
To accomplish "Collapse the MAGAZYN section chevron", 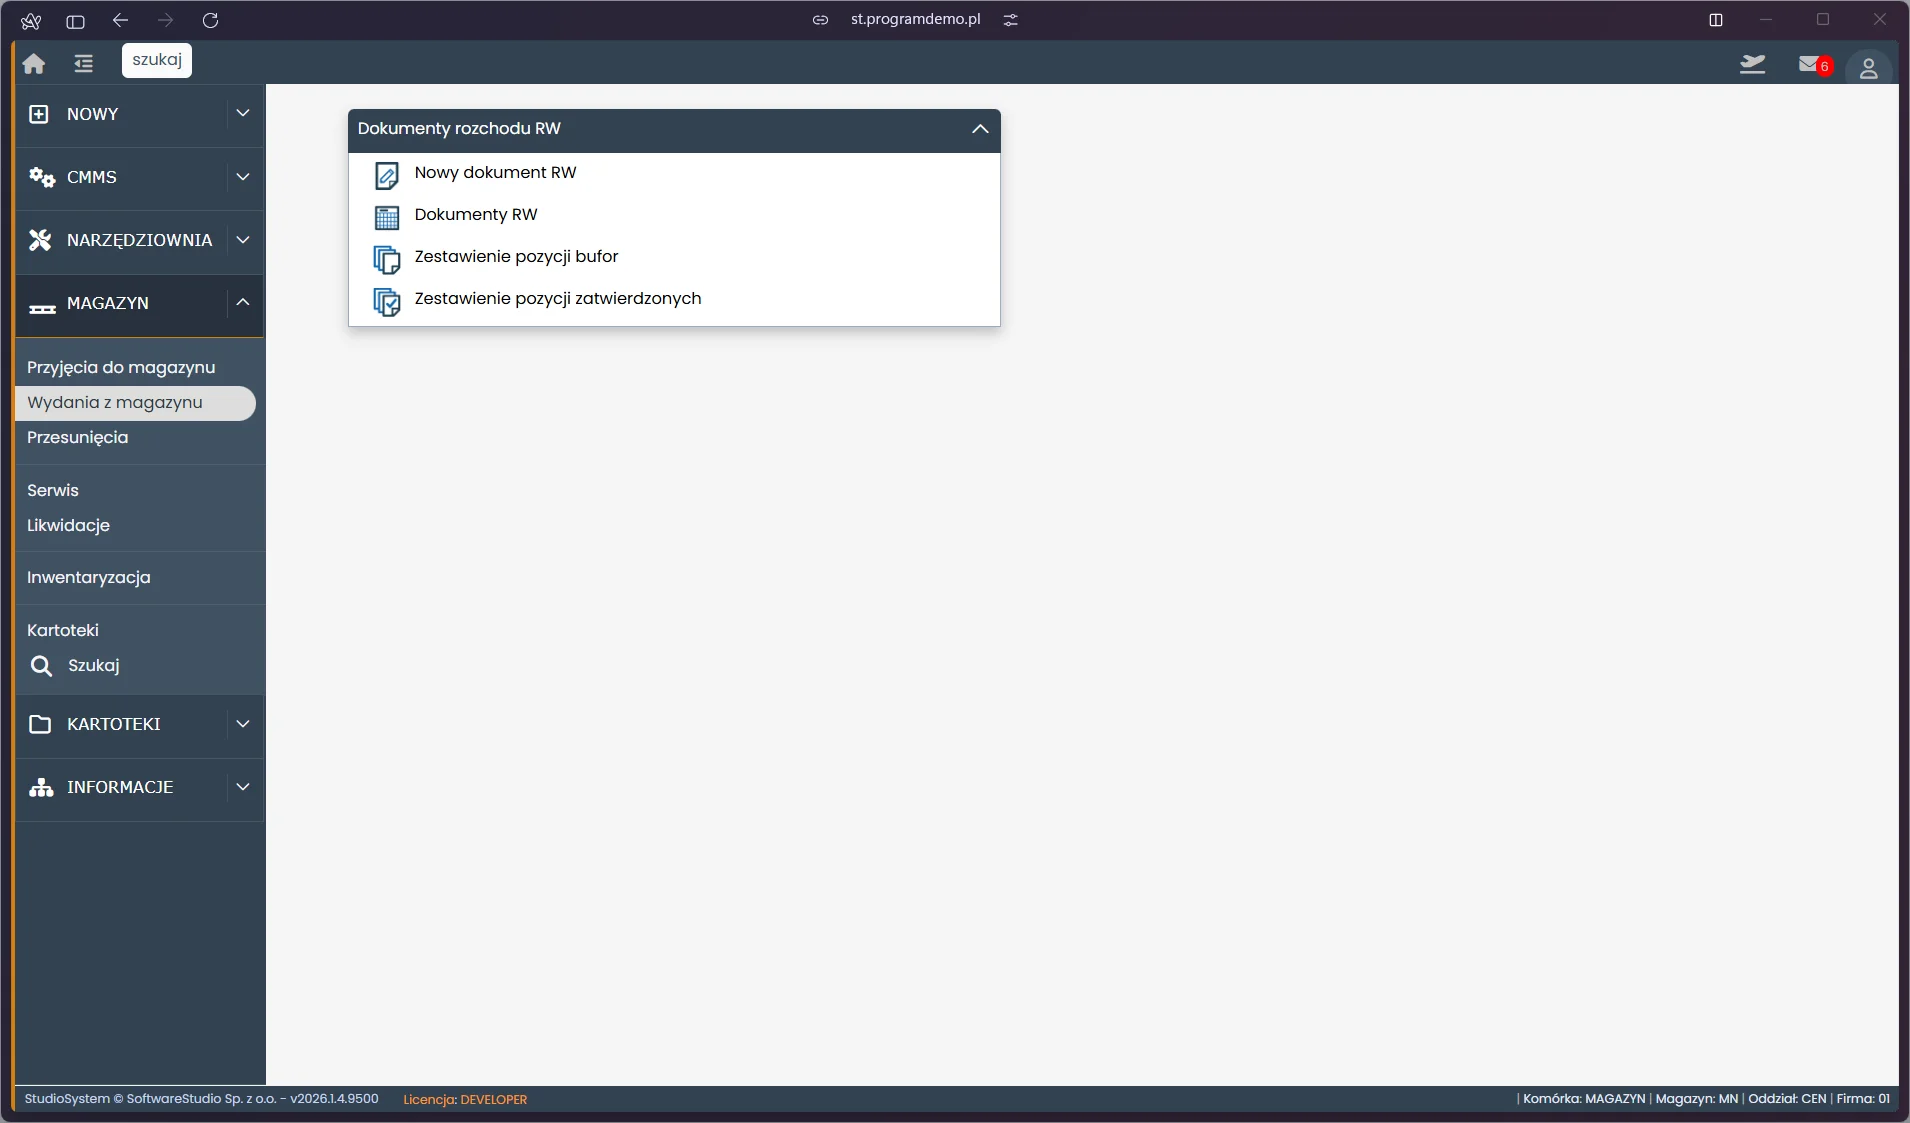I will (243, 302).
